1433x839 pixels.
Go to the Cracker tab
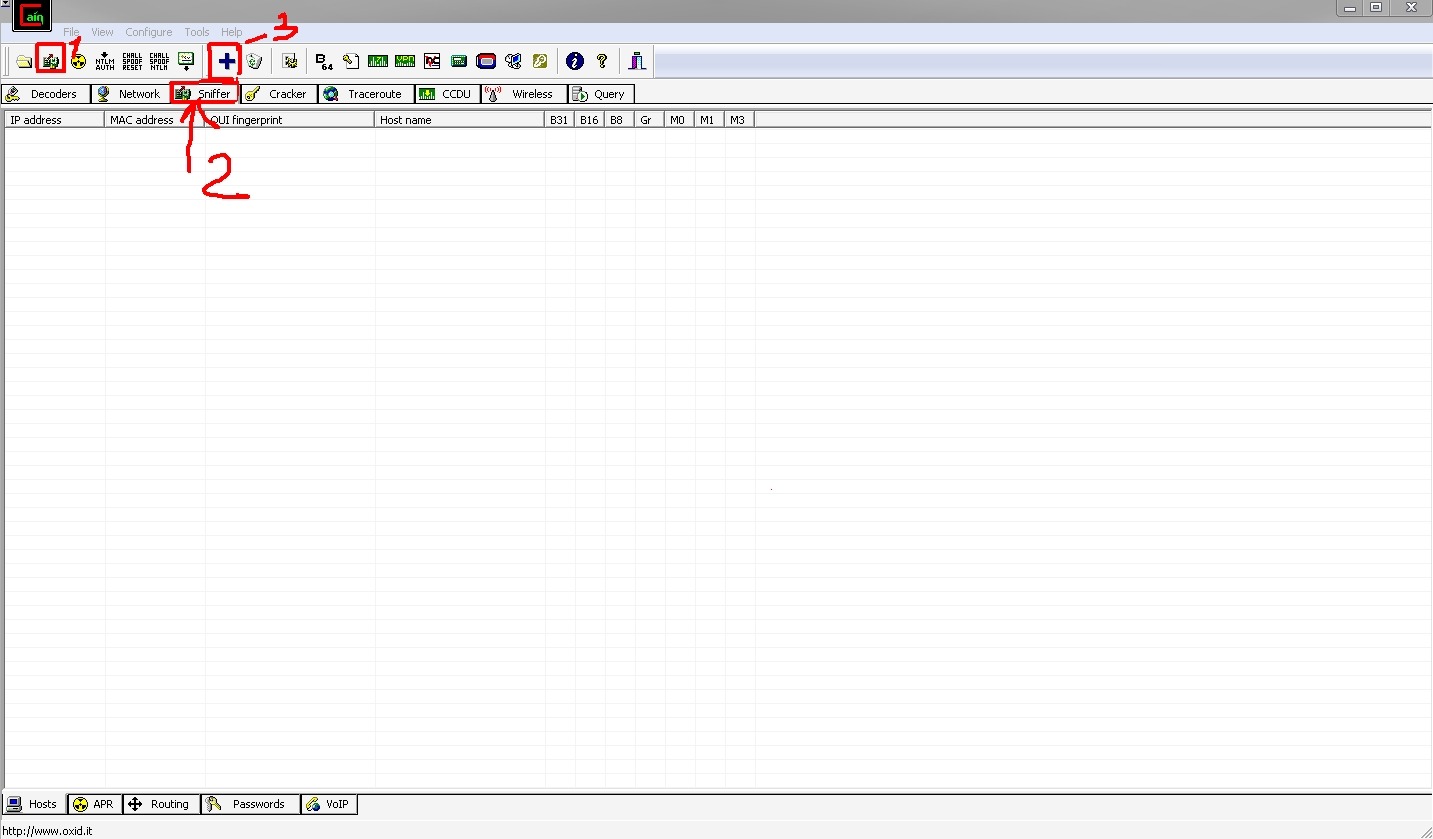tap(279, 94)
